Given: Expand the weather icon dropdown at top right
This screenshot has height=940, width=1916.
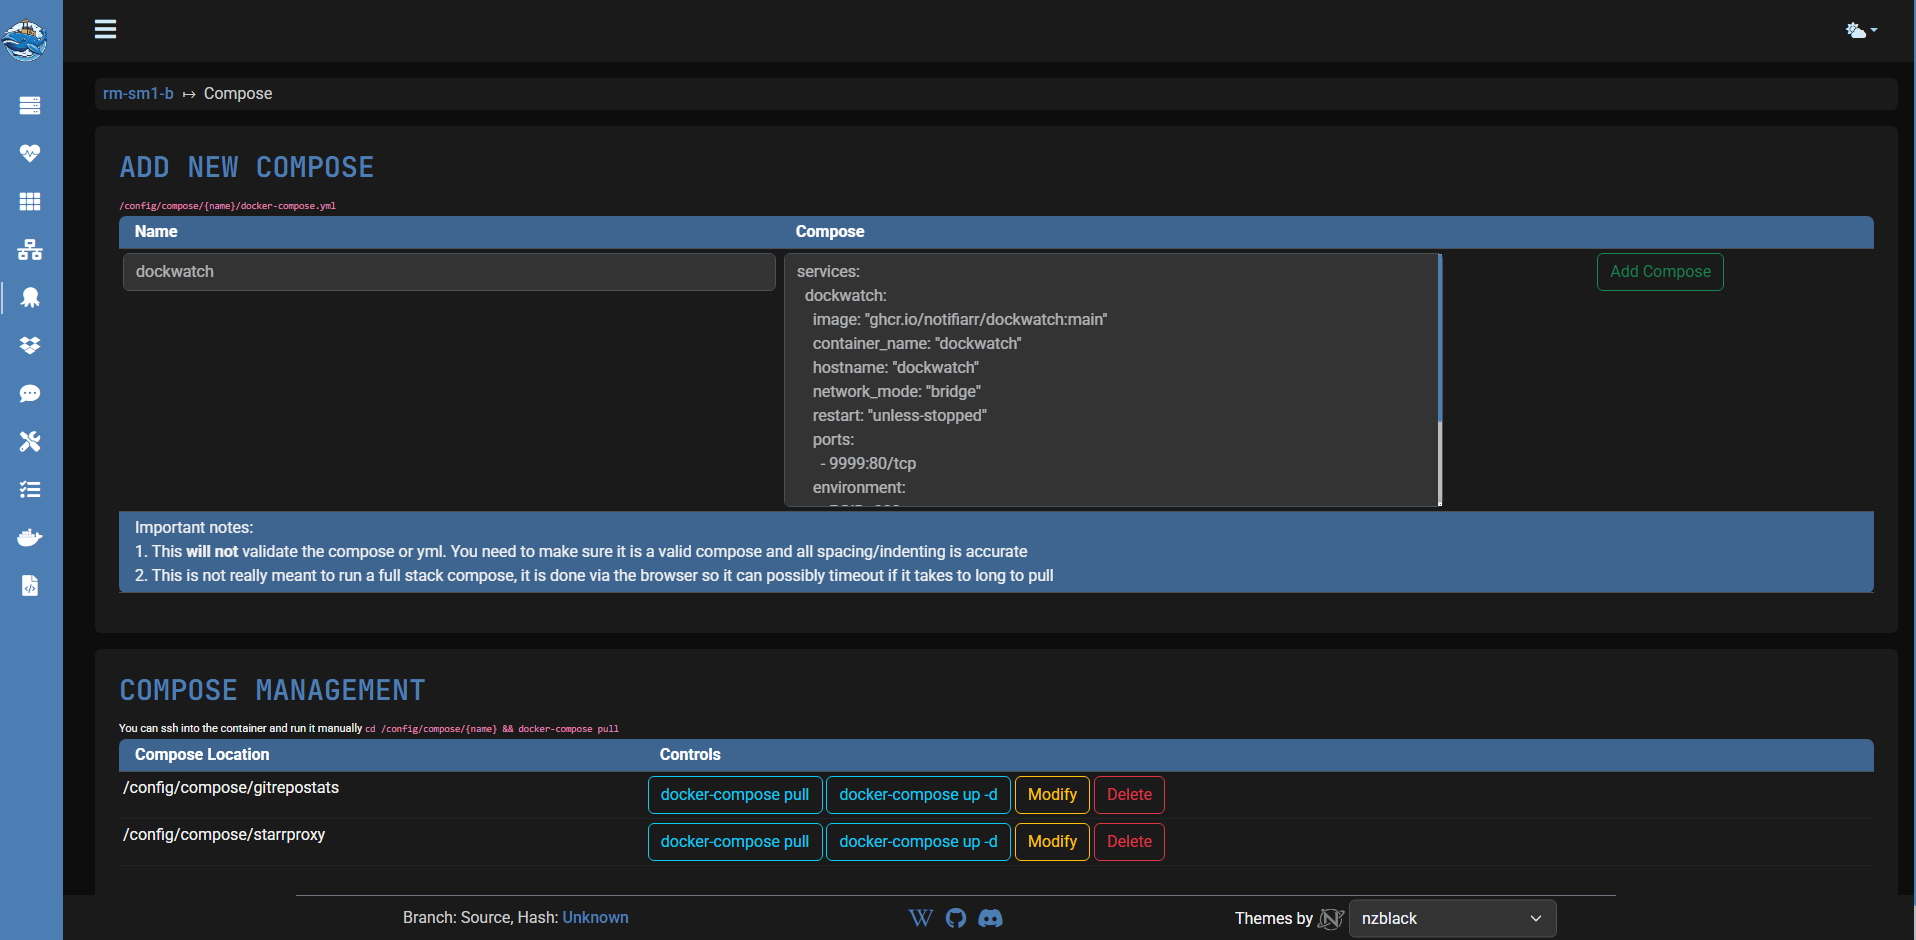Looking at the screenshot, I should (x=1860, y=30).
